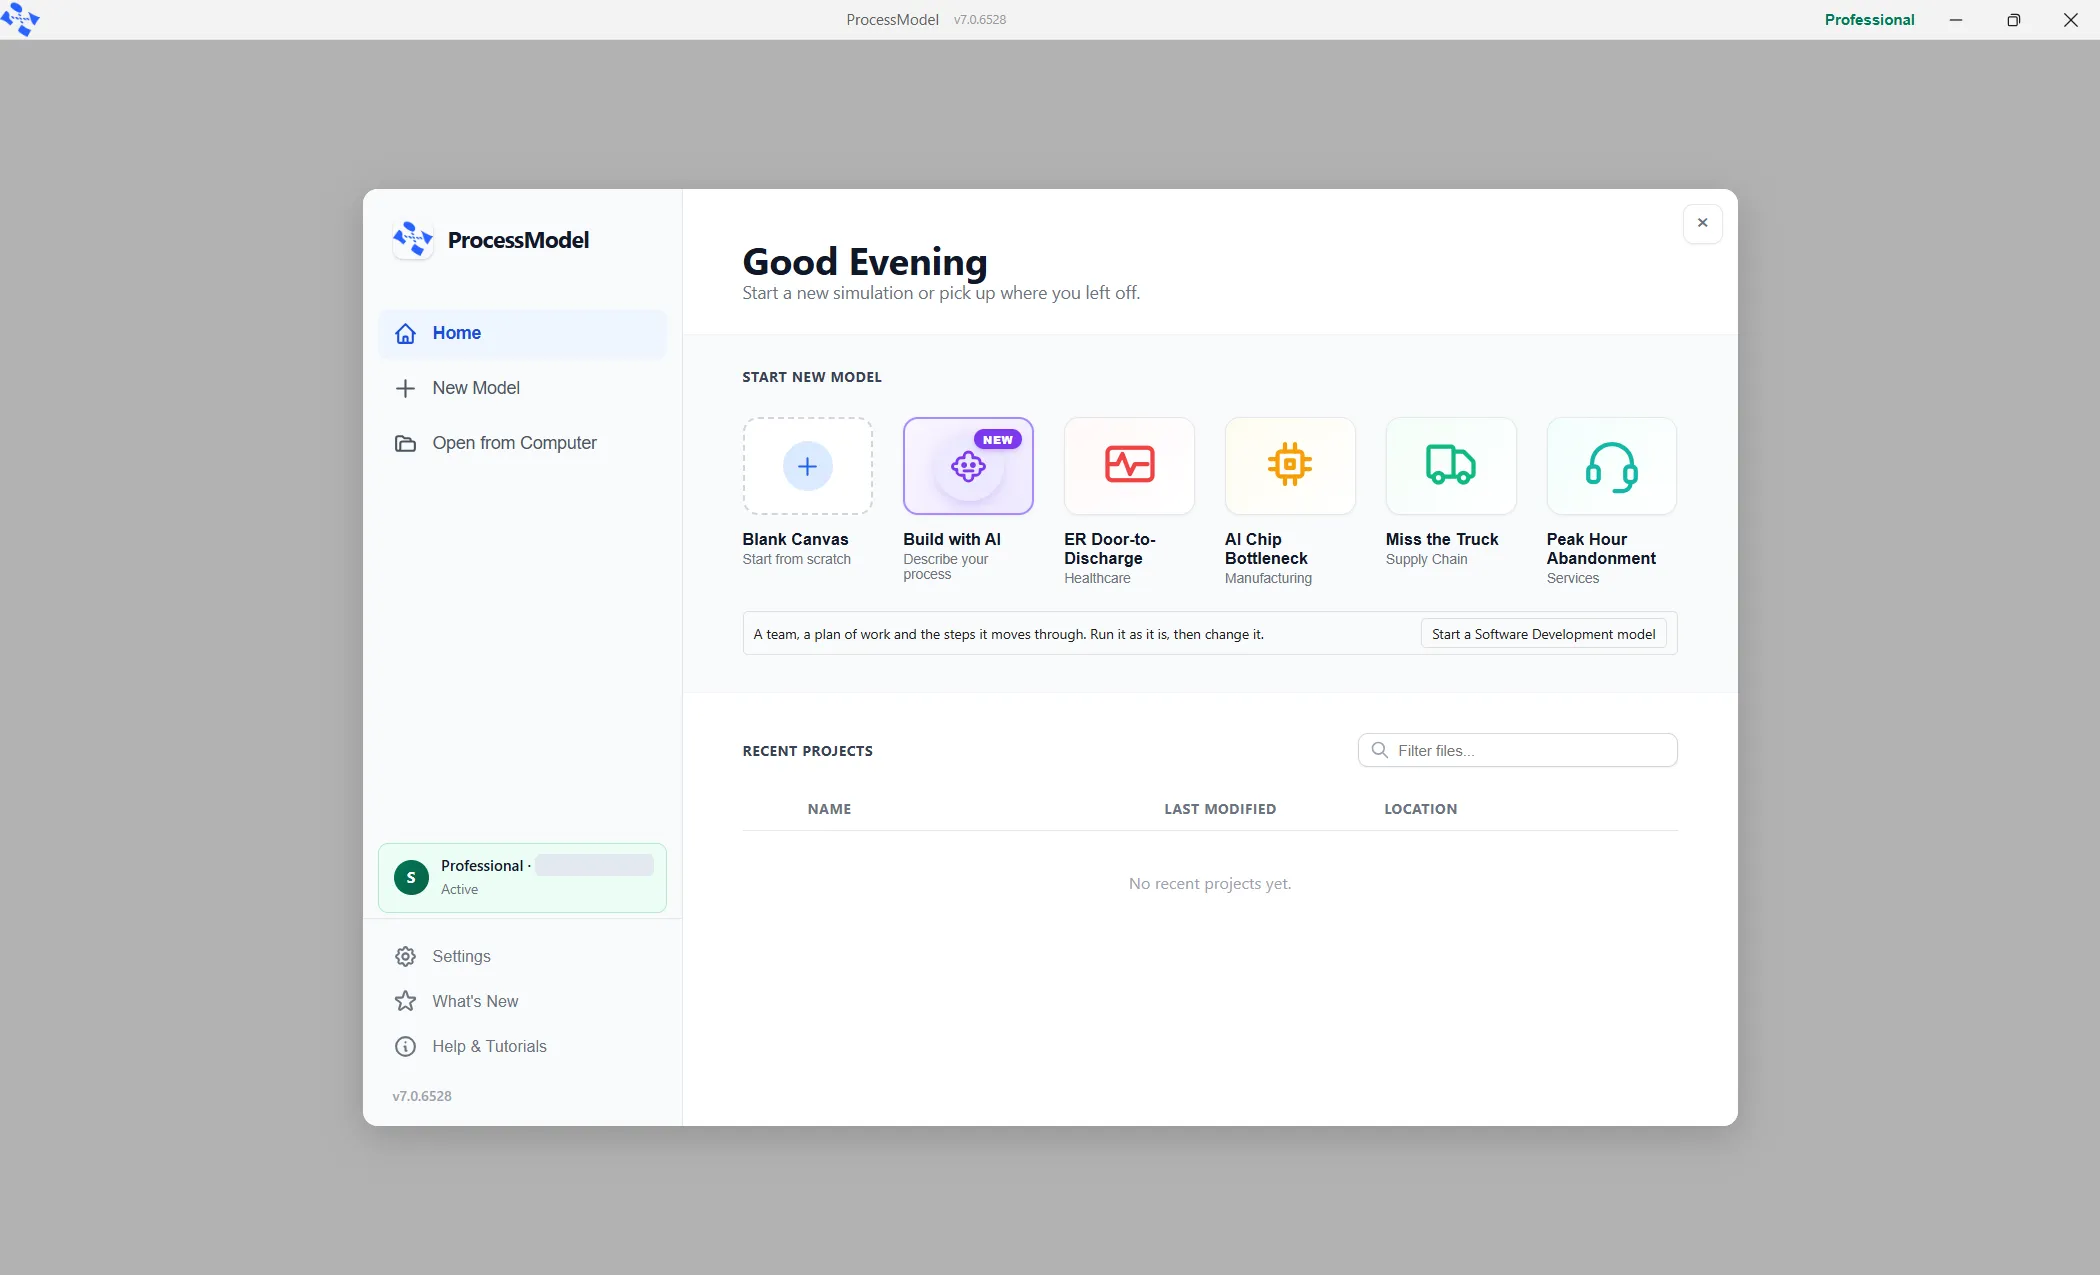Viewport: 2100px width, 1275px height.
Task: Click the v7.0.6528 version text in sidebar
Action: (x=422, y=1096)
